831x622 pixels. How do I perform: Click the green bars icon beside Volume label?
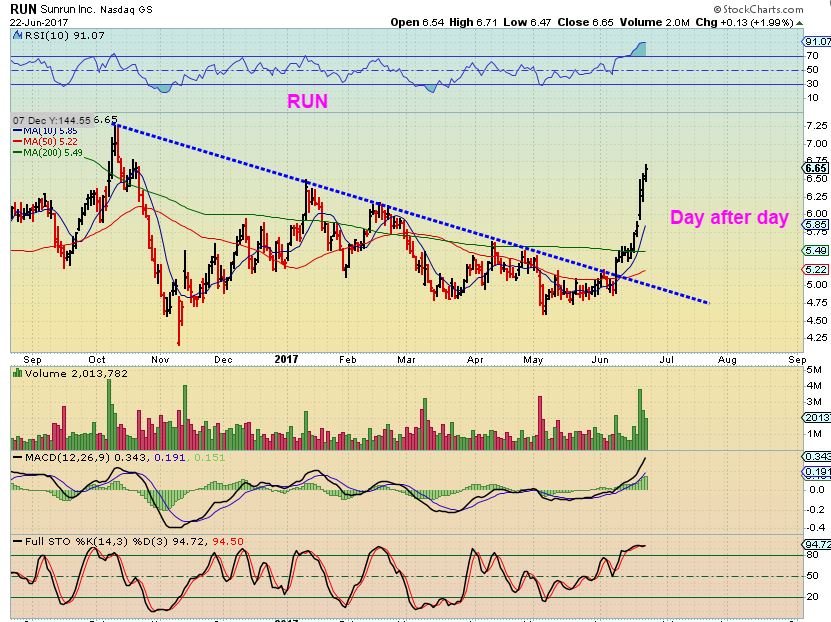pyautogui.click(x=17, y=373)
